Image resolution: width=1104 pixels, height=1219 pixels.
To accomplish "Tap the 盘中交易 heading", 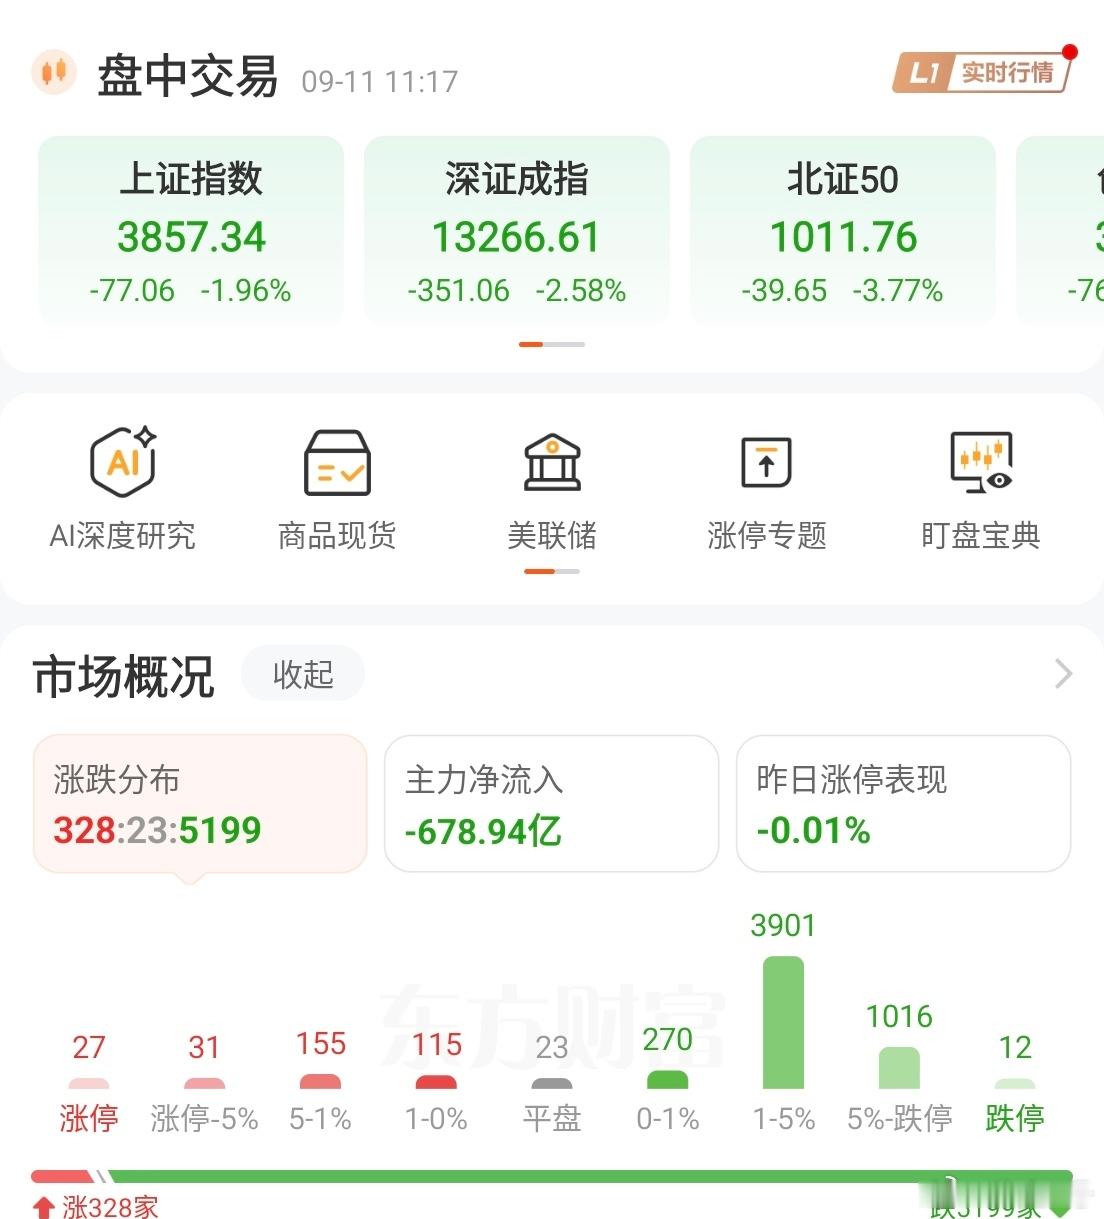I will 188,76.
